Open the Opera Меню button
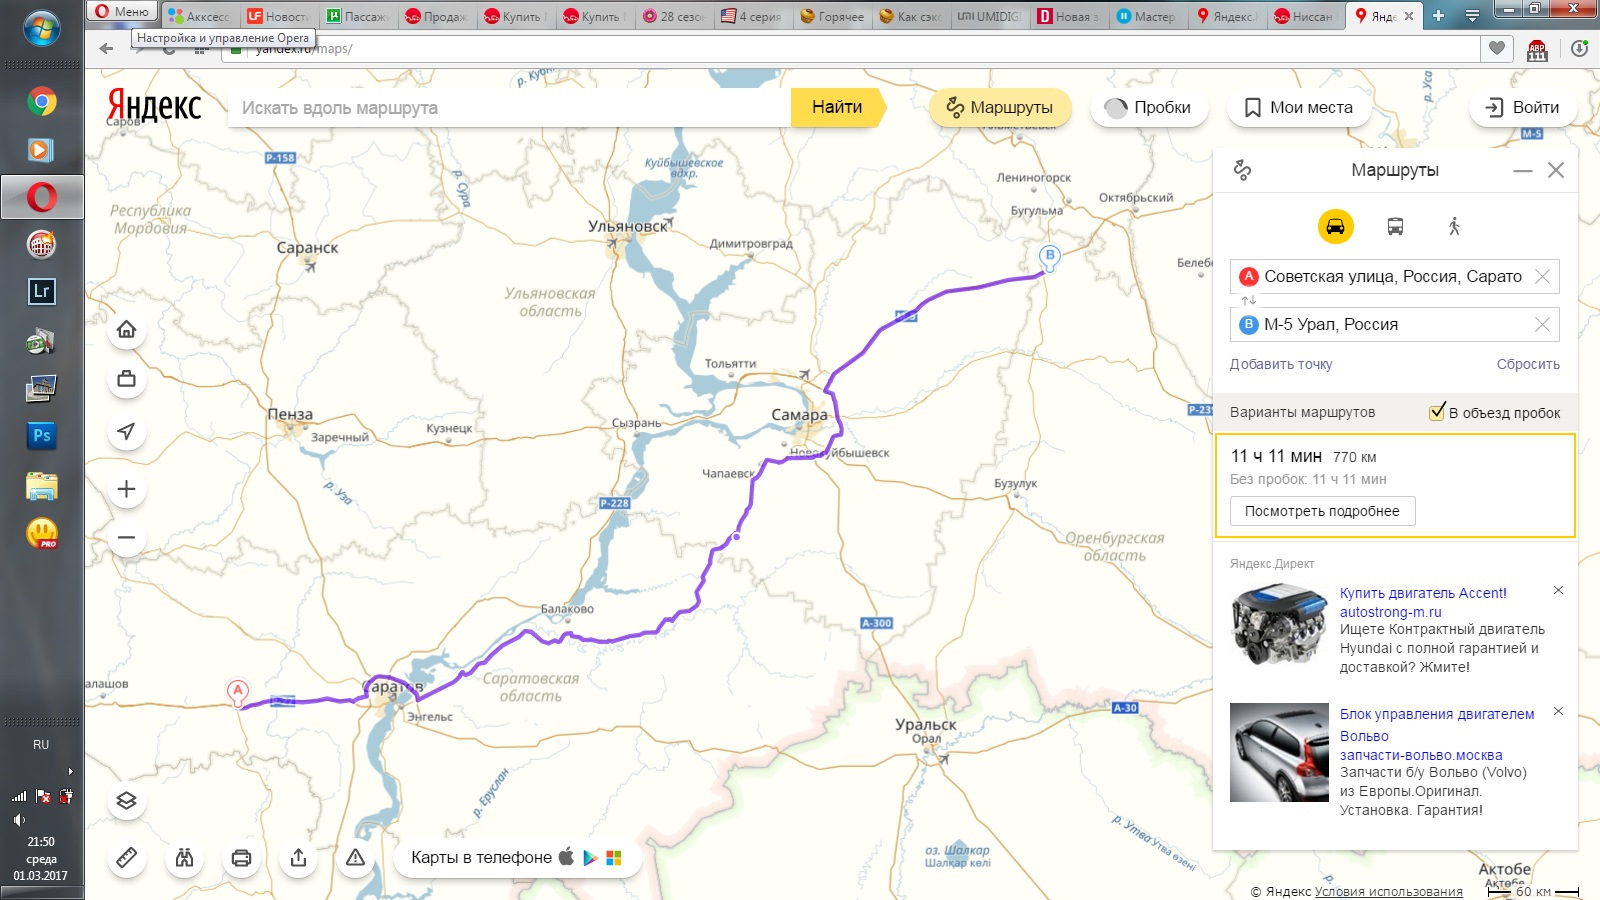 (x=123, y=12)
